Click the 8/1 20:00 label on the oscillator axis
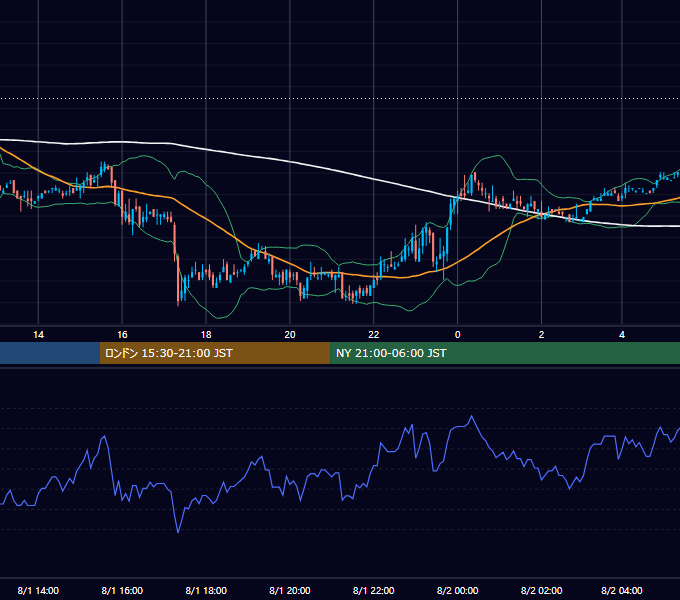This screenshot has height=600, width=680. click(x=290, y=590)
